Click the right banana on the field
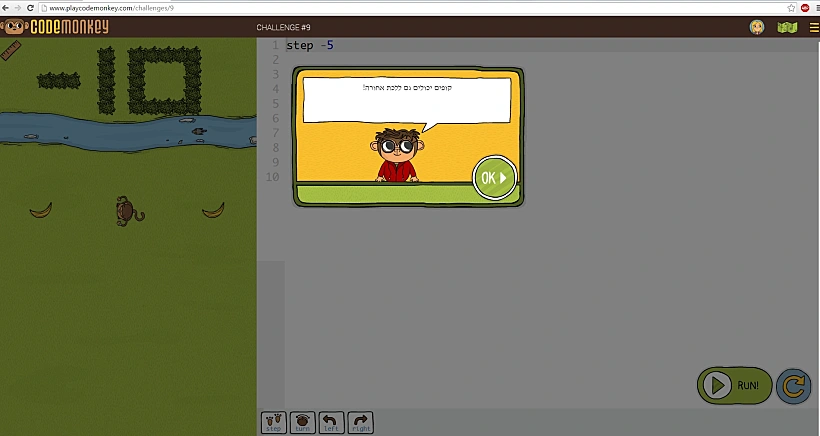This screenshot has width=820, height=436. click(213, 210)
